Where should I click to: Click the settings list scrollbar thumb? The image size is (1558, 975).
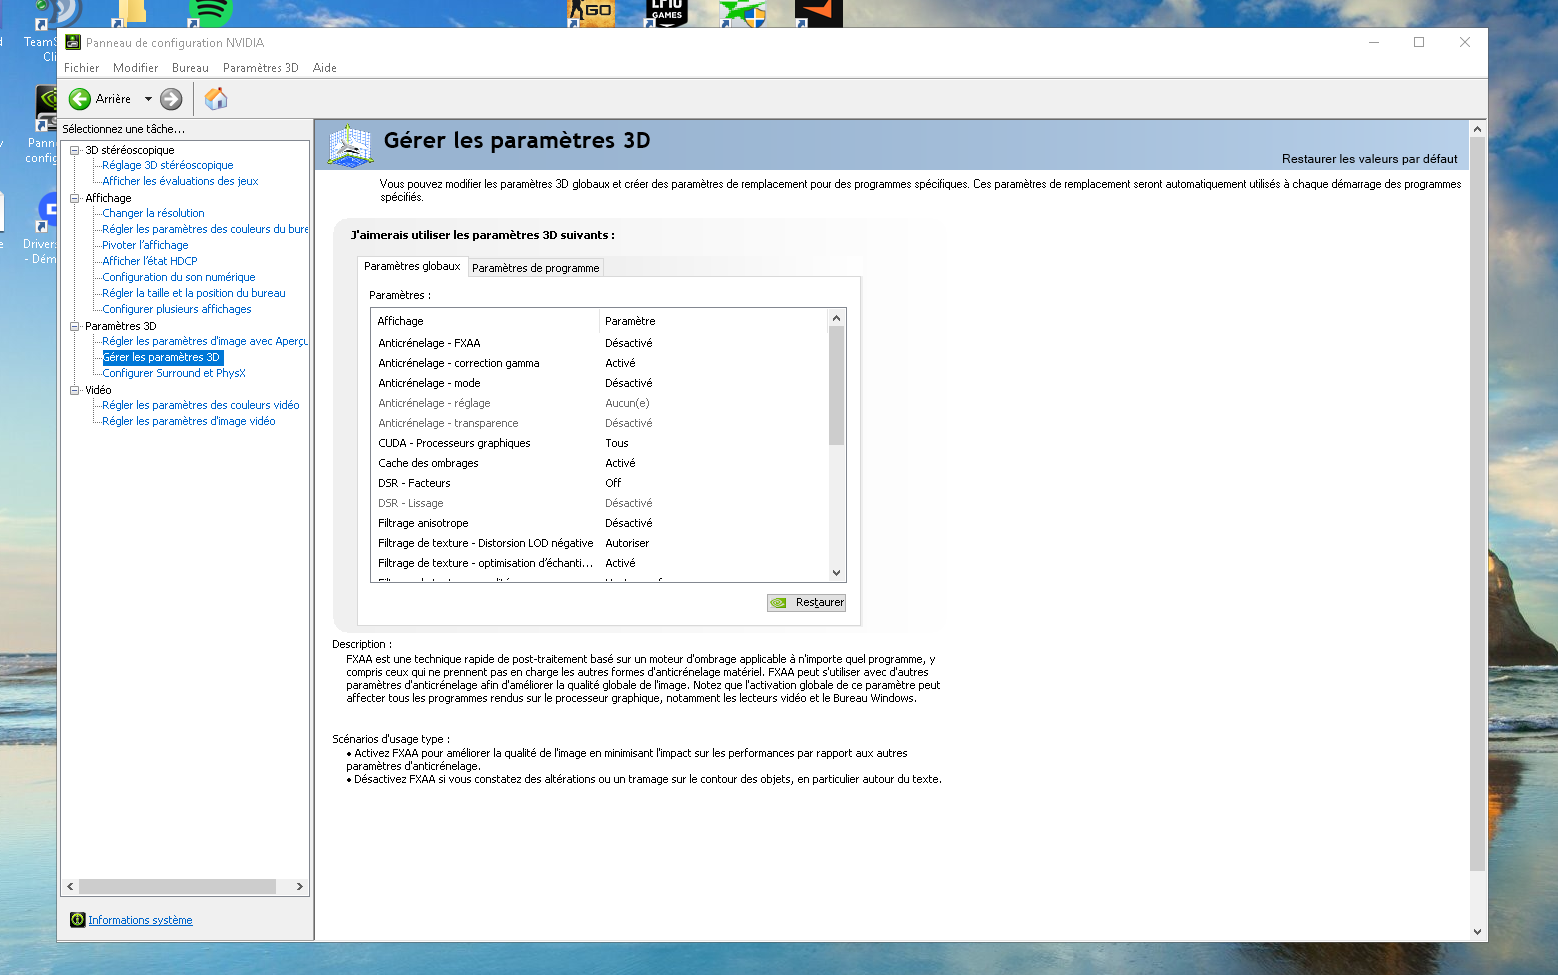(x=837, y=385)
